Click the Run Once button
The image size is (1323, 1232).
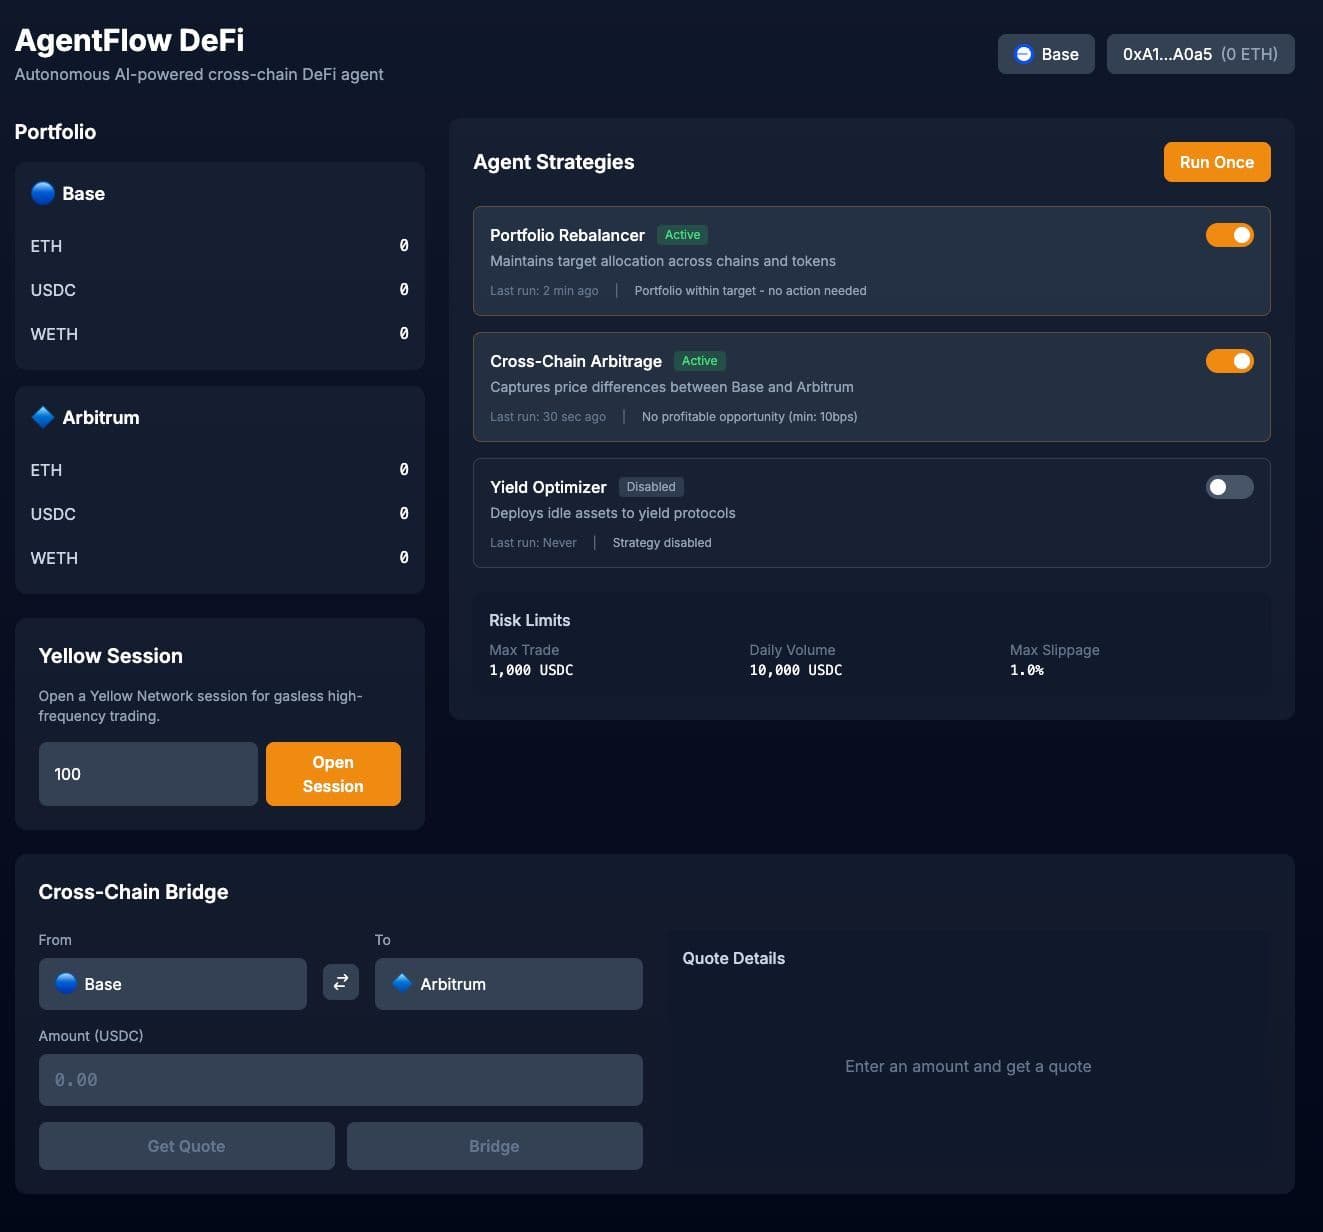pyautogui.click(x=1217, y=162)
